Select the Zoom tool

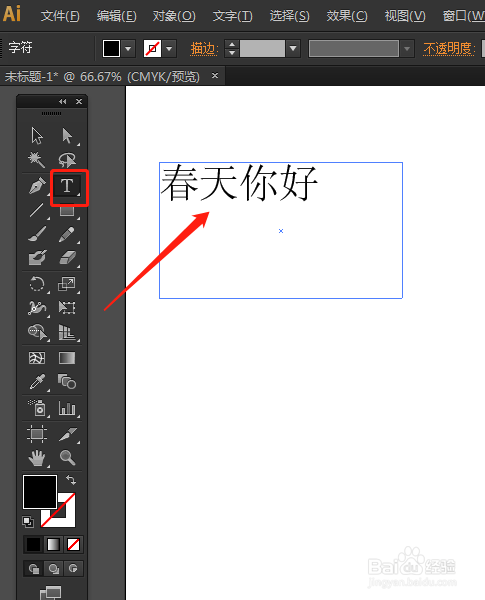67,458
